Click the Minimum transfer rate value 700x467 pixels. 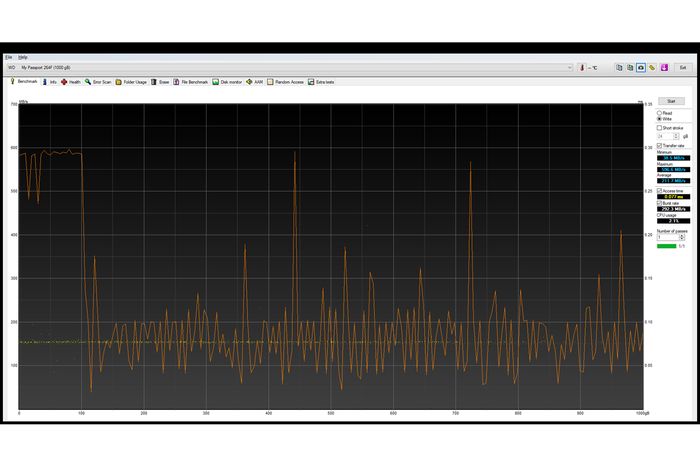click(673, 158)
